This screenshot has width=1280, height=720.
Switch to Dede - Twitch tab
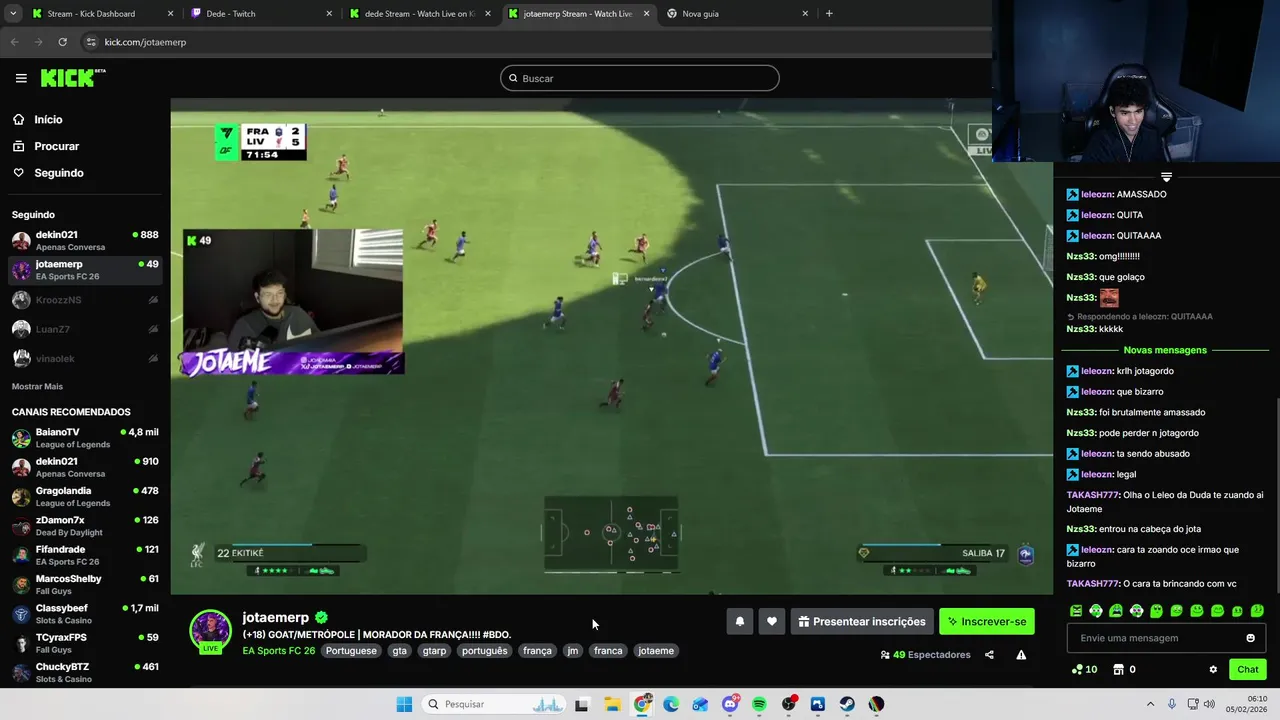pos(260,14)
